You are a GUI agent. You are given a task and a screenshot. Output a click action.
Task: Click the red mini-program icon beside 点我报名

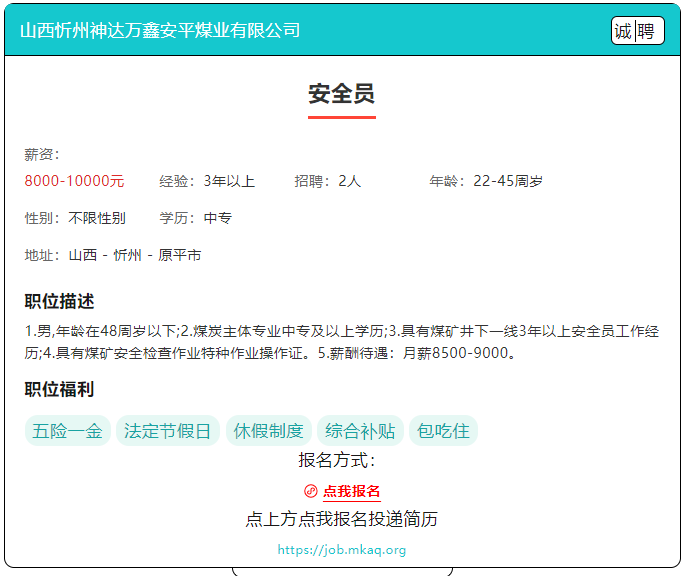coord(311,491)
